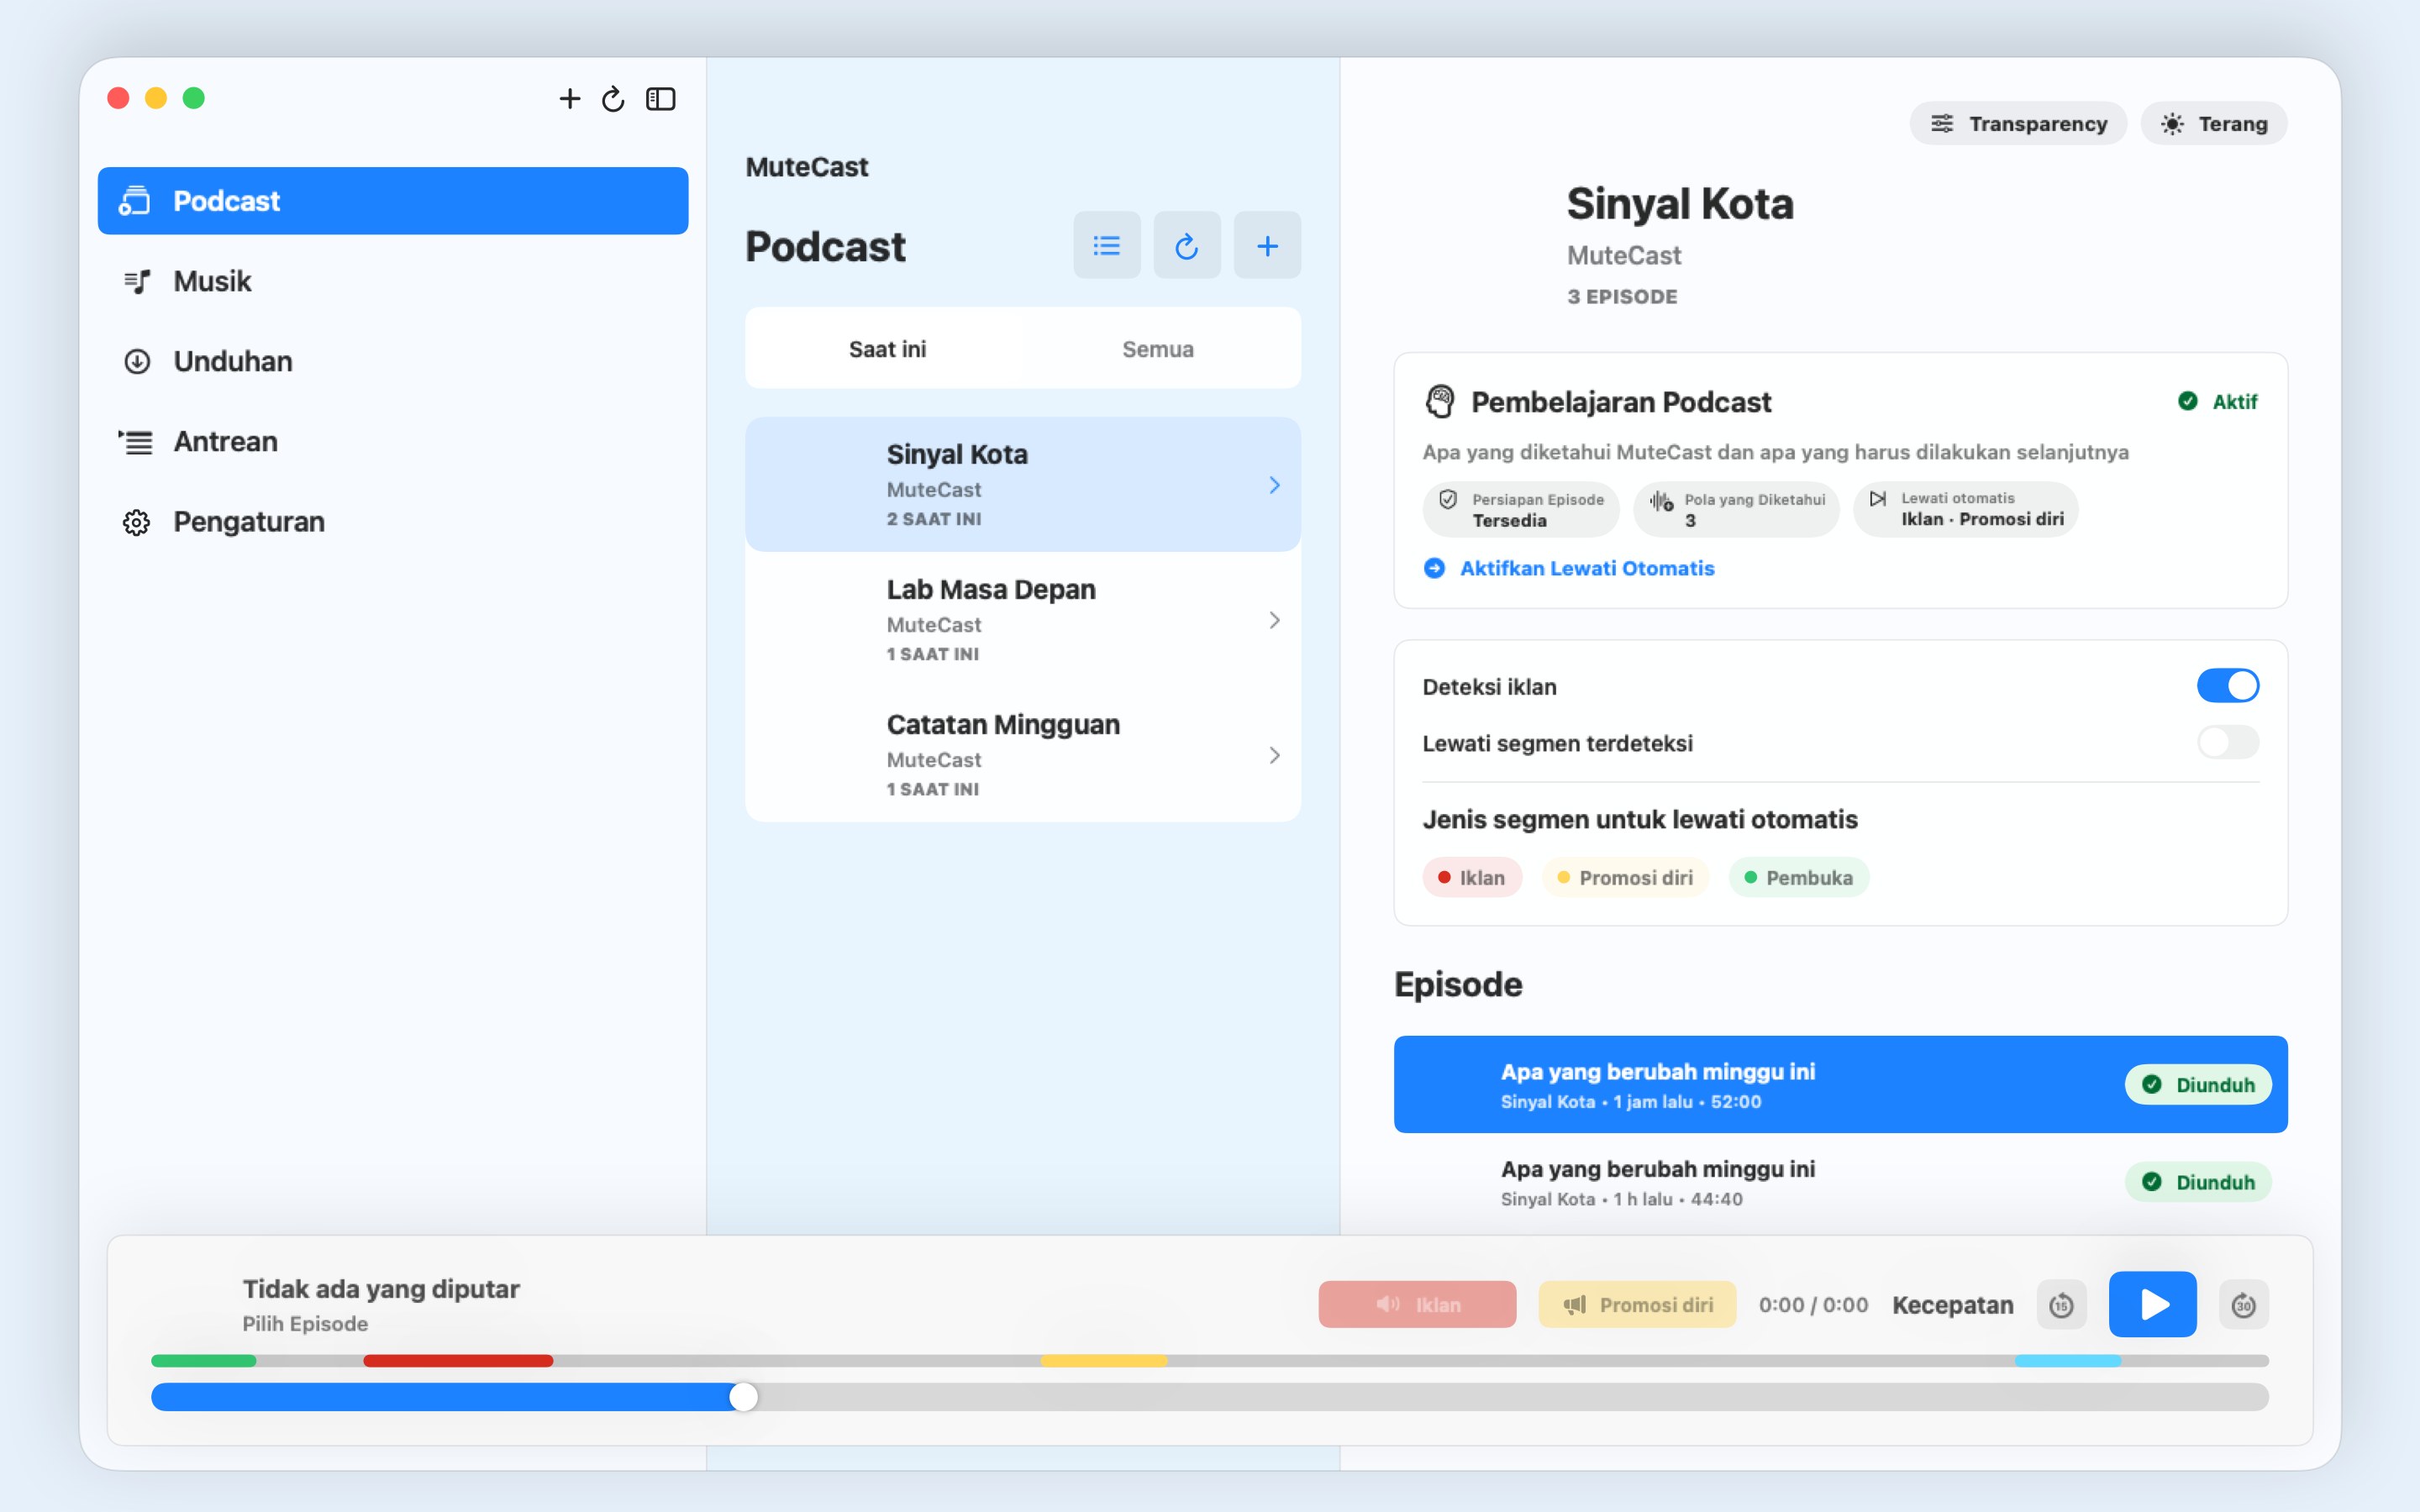This screenshot has width=2420, height=1512.
Task: Skip back 15 seconds
Action: click(x=2061, y=1304)
